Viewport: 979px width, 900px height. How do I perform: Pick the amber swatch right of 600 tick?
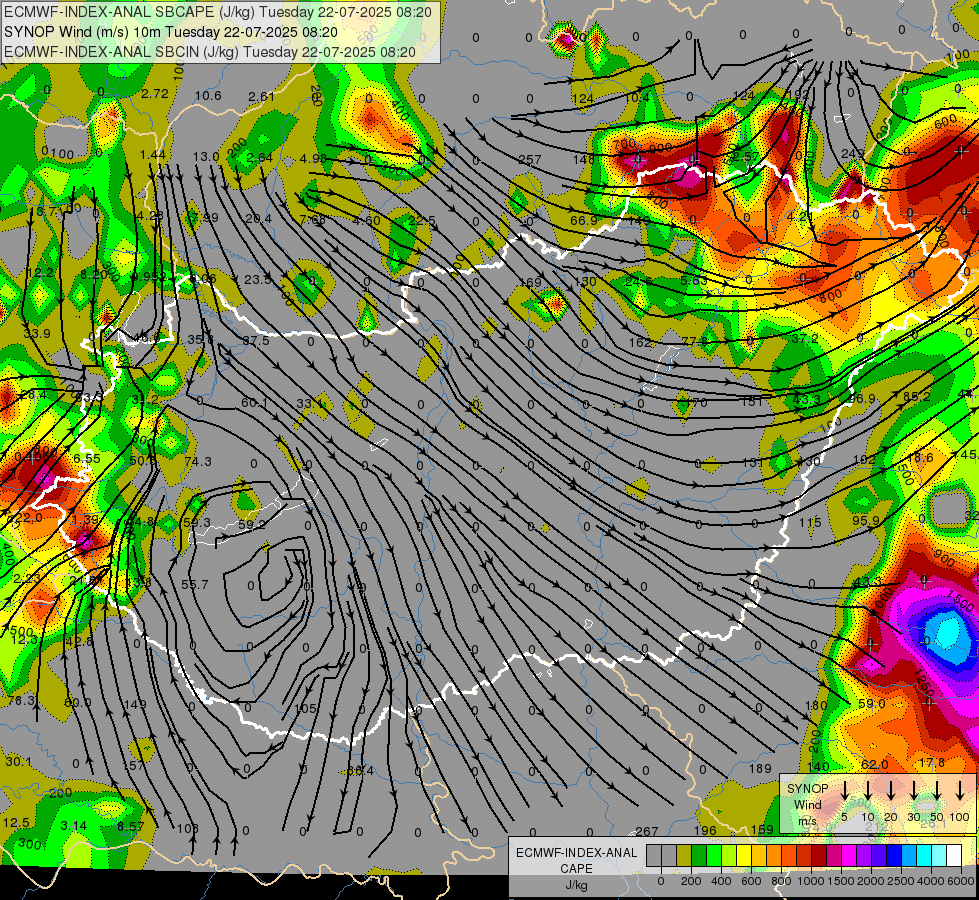tap(759, 856)
